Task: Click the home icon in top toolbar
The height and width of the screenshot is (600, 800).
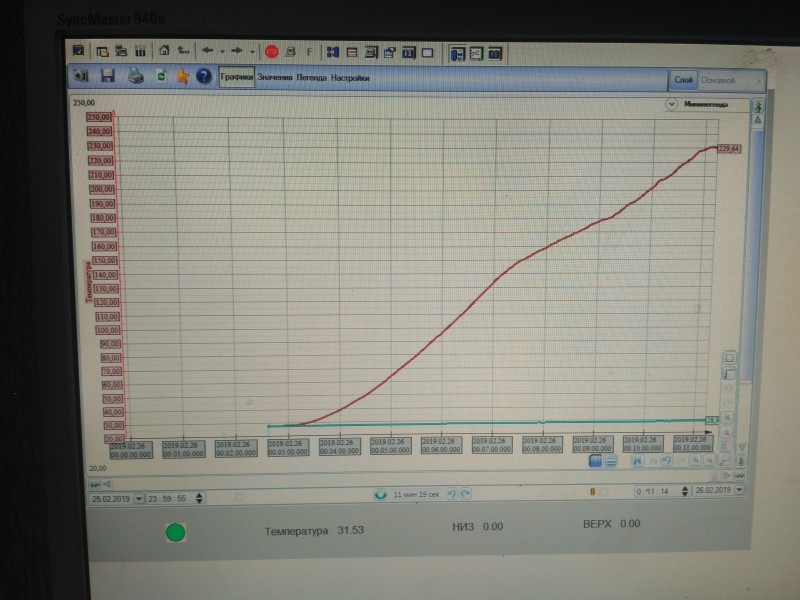Action: point(164,50)
